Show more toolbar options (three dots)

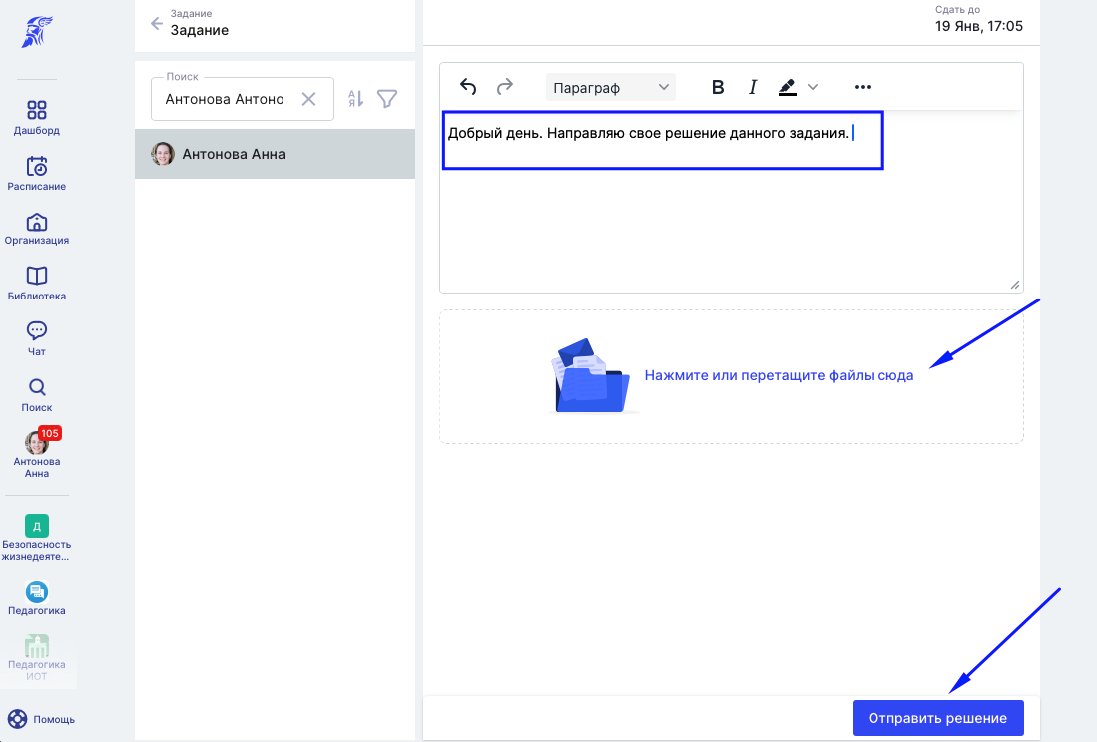click(x=863, y=87)
